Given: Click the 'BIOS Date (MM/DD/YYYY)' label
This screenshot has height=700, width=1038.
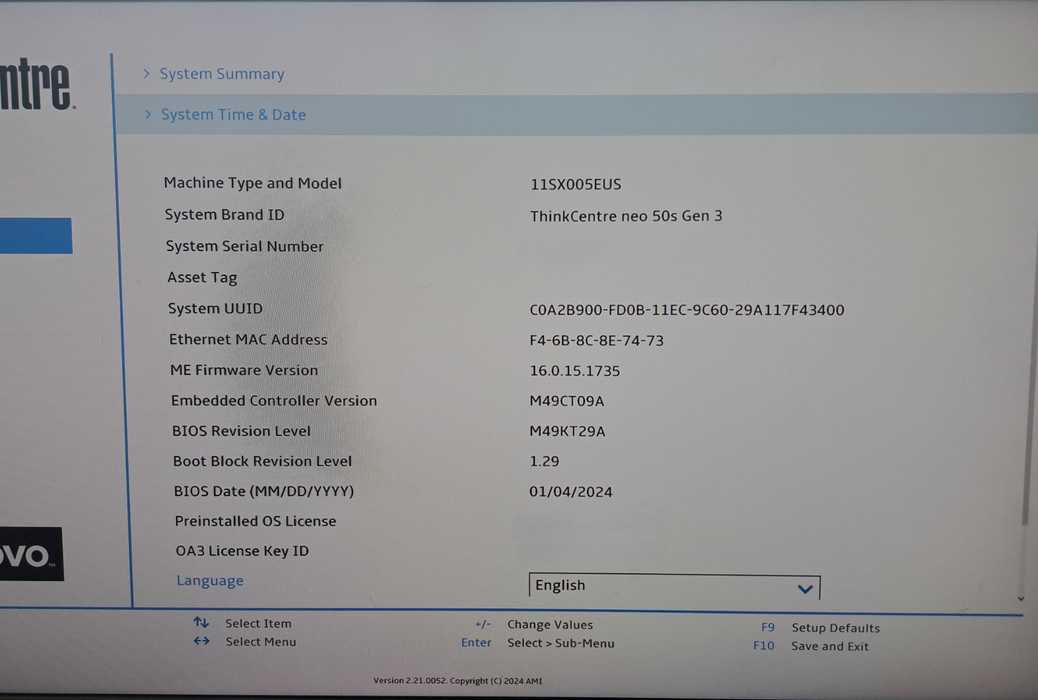Looking at the screenshot, I should (263, 491).
